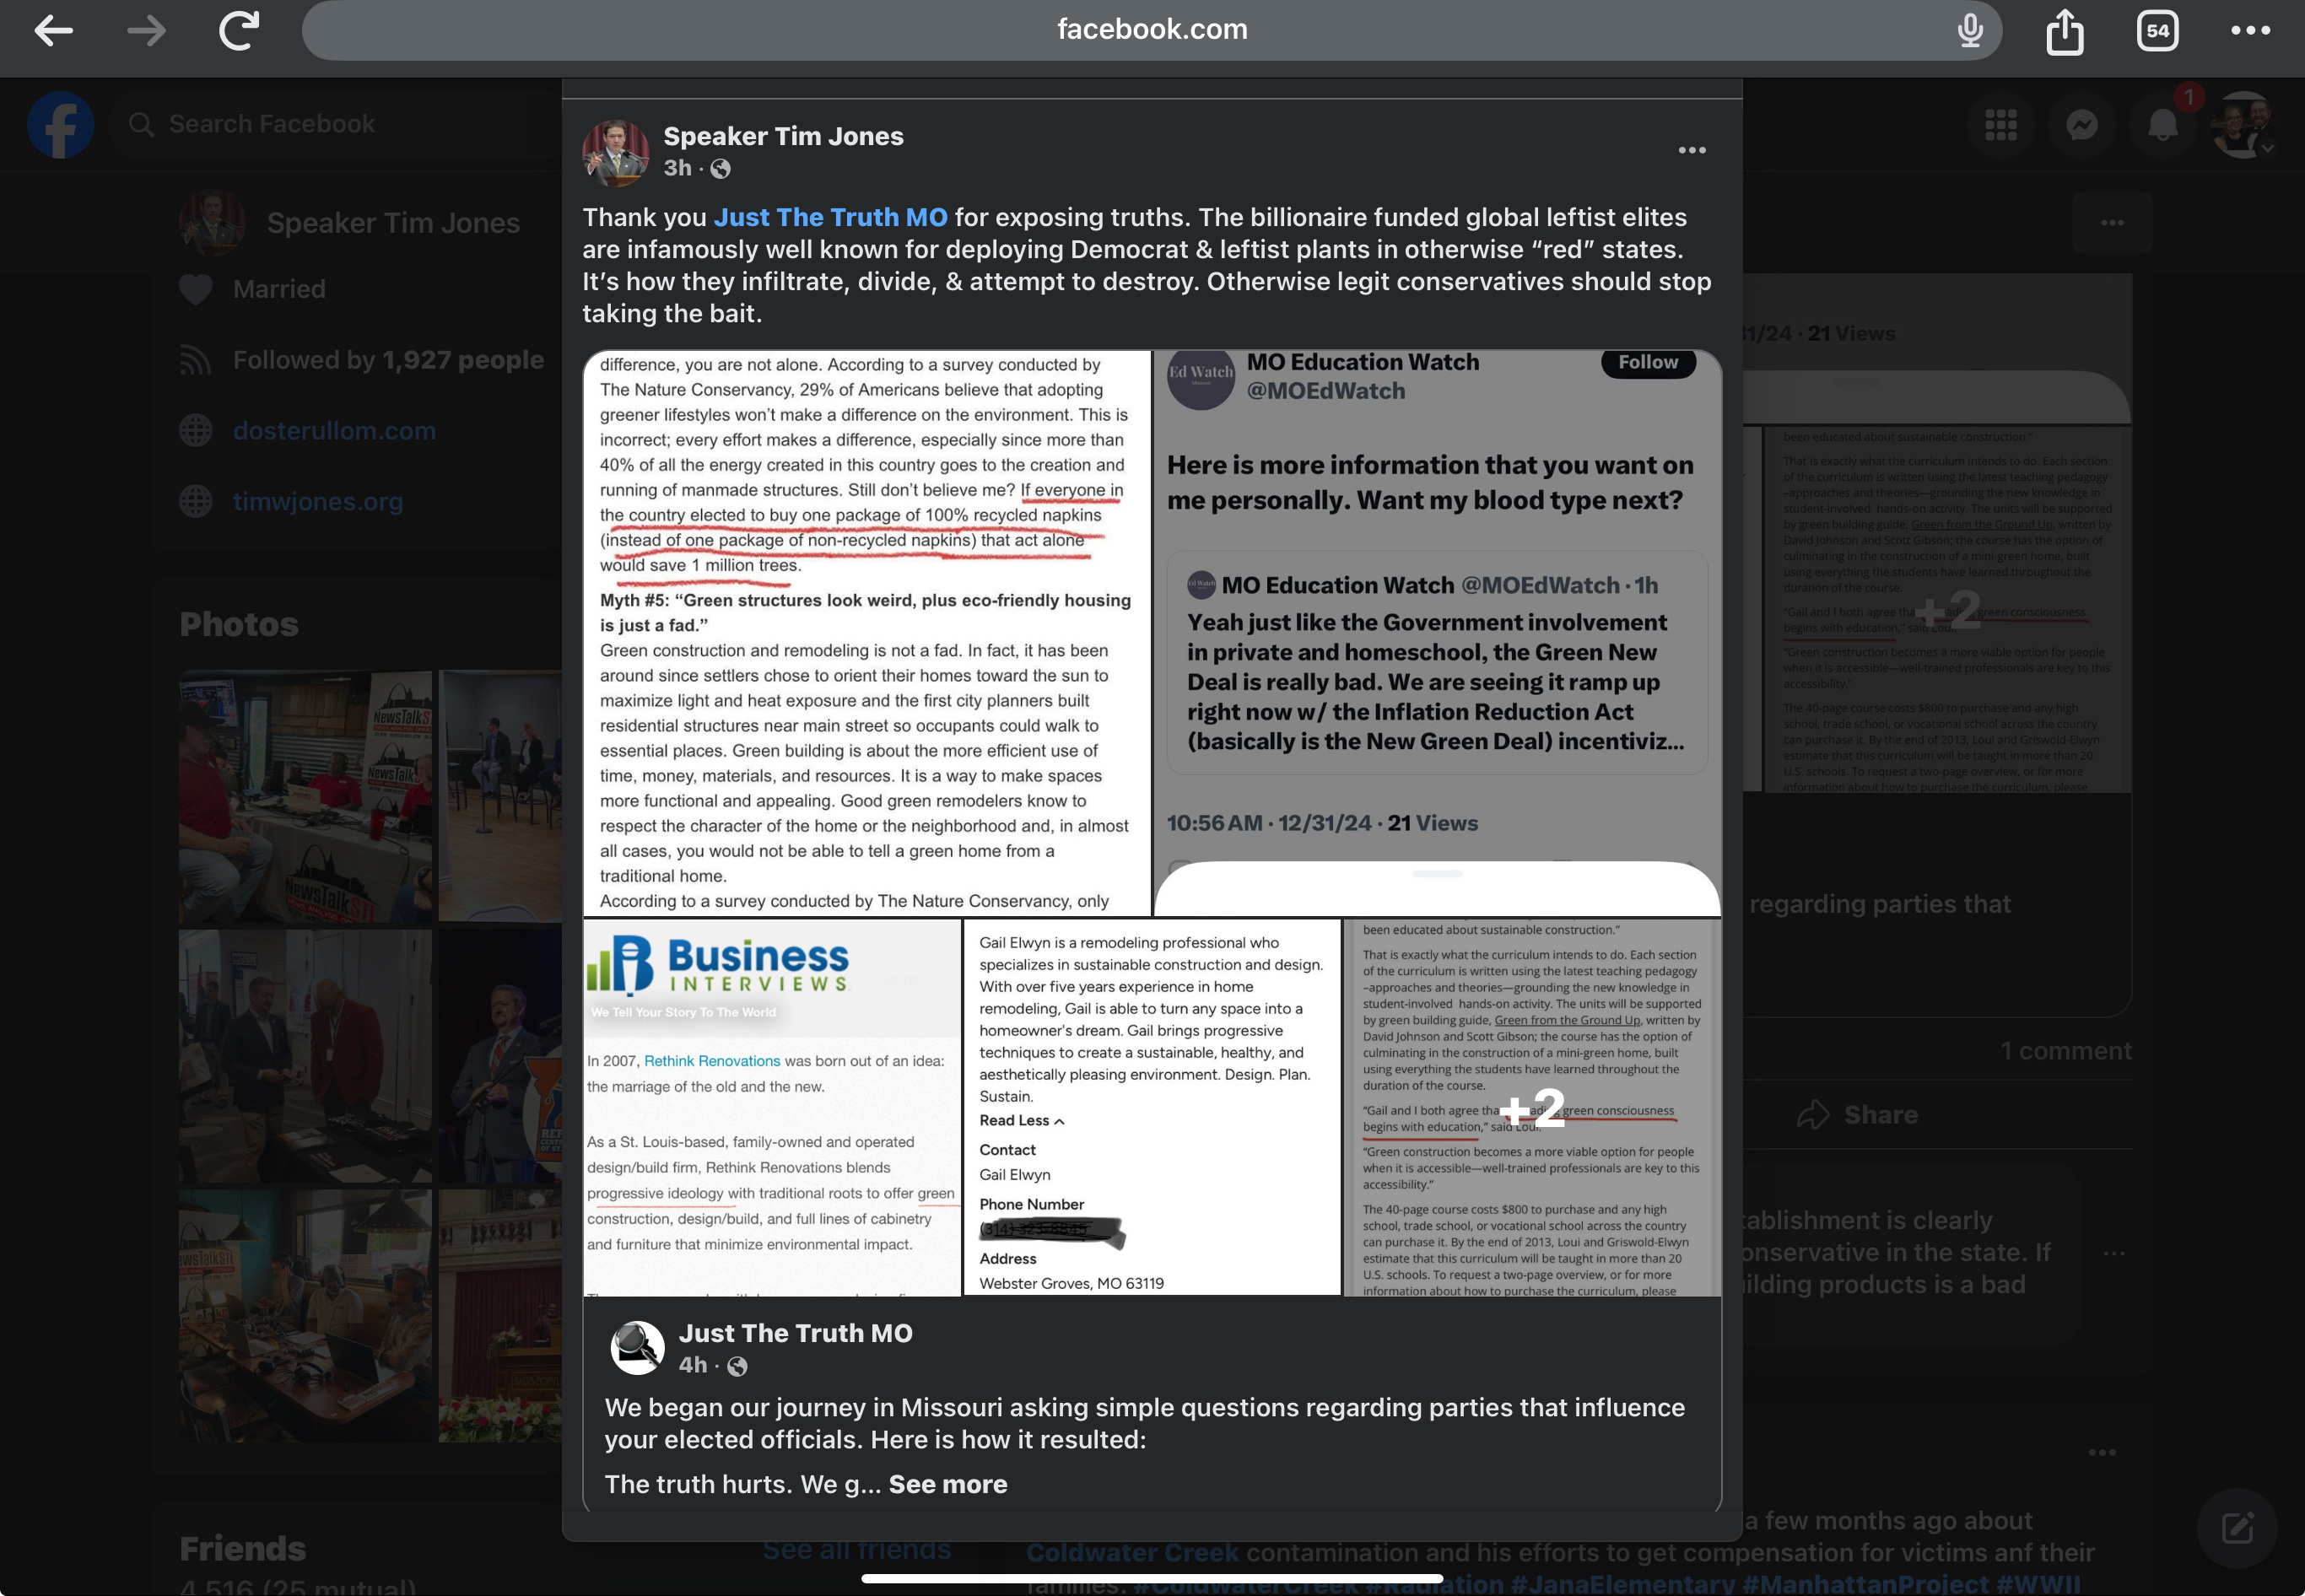Open the browser three-dot menu
Screen dimensions: 2305x1596
point(2250,31)
